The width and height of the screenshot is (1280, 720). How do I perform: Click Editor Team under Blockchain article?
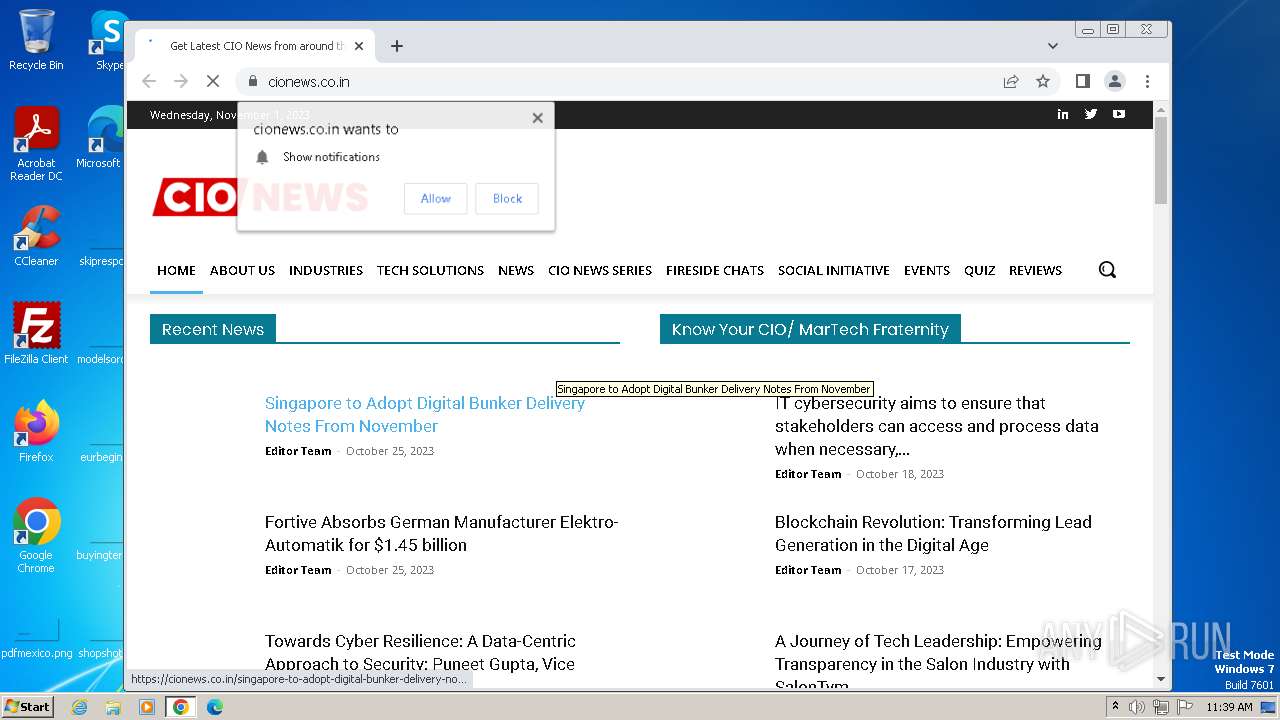[x=808, y=570]
